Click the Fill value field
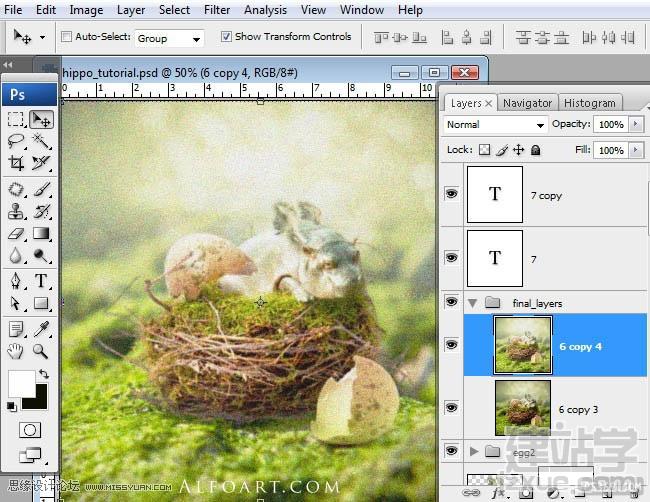This screenshot has width=650, height=502. click(x=611, y=150)
